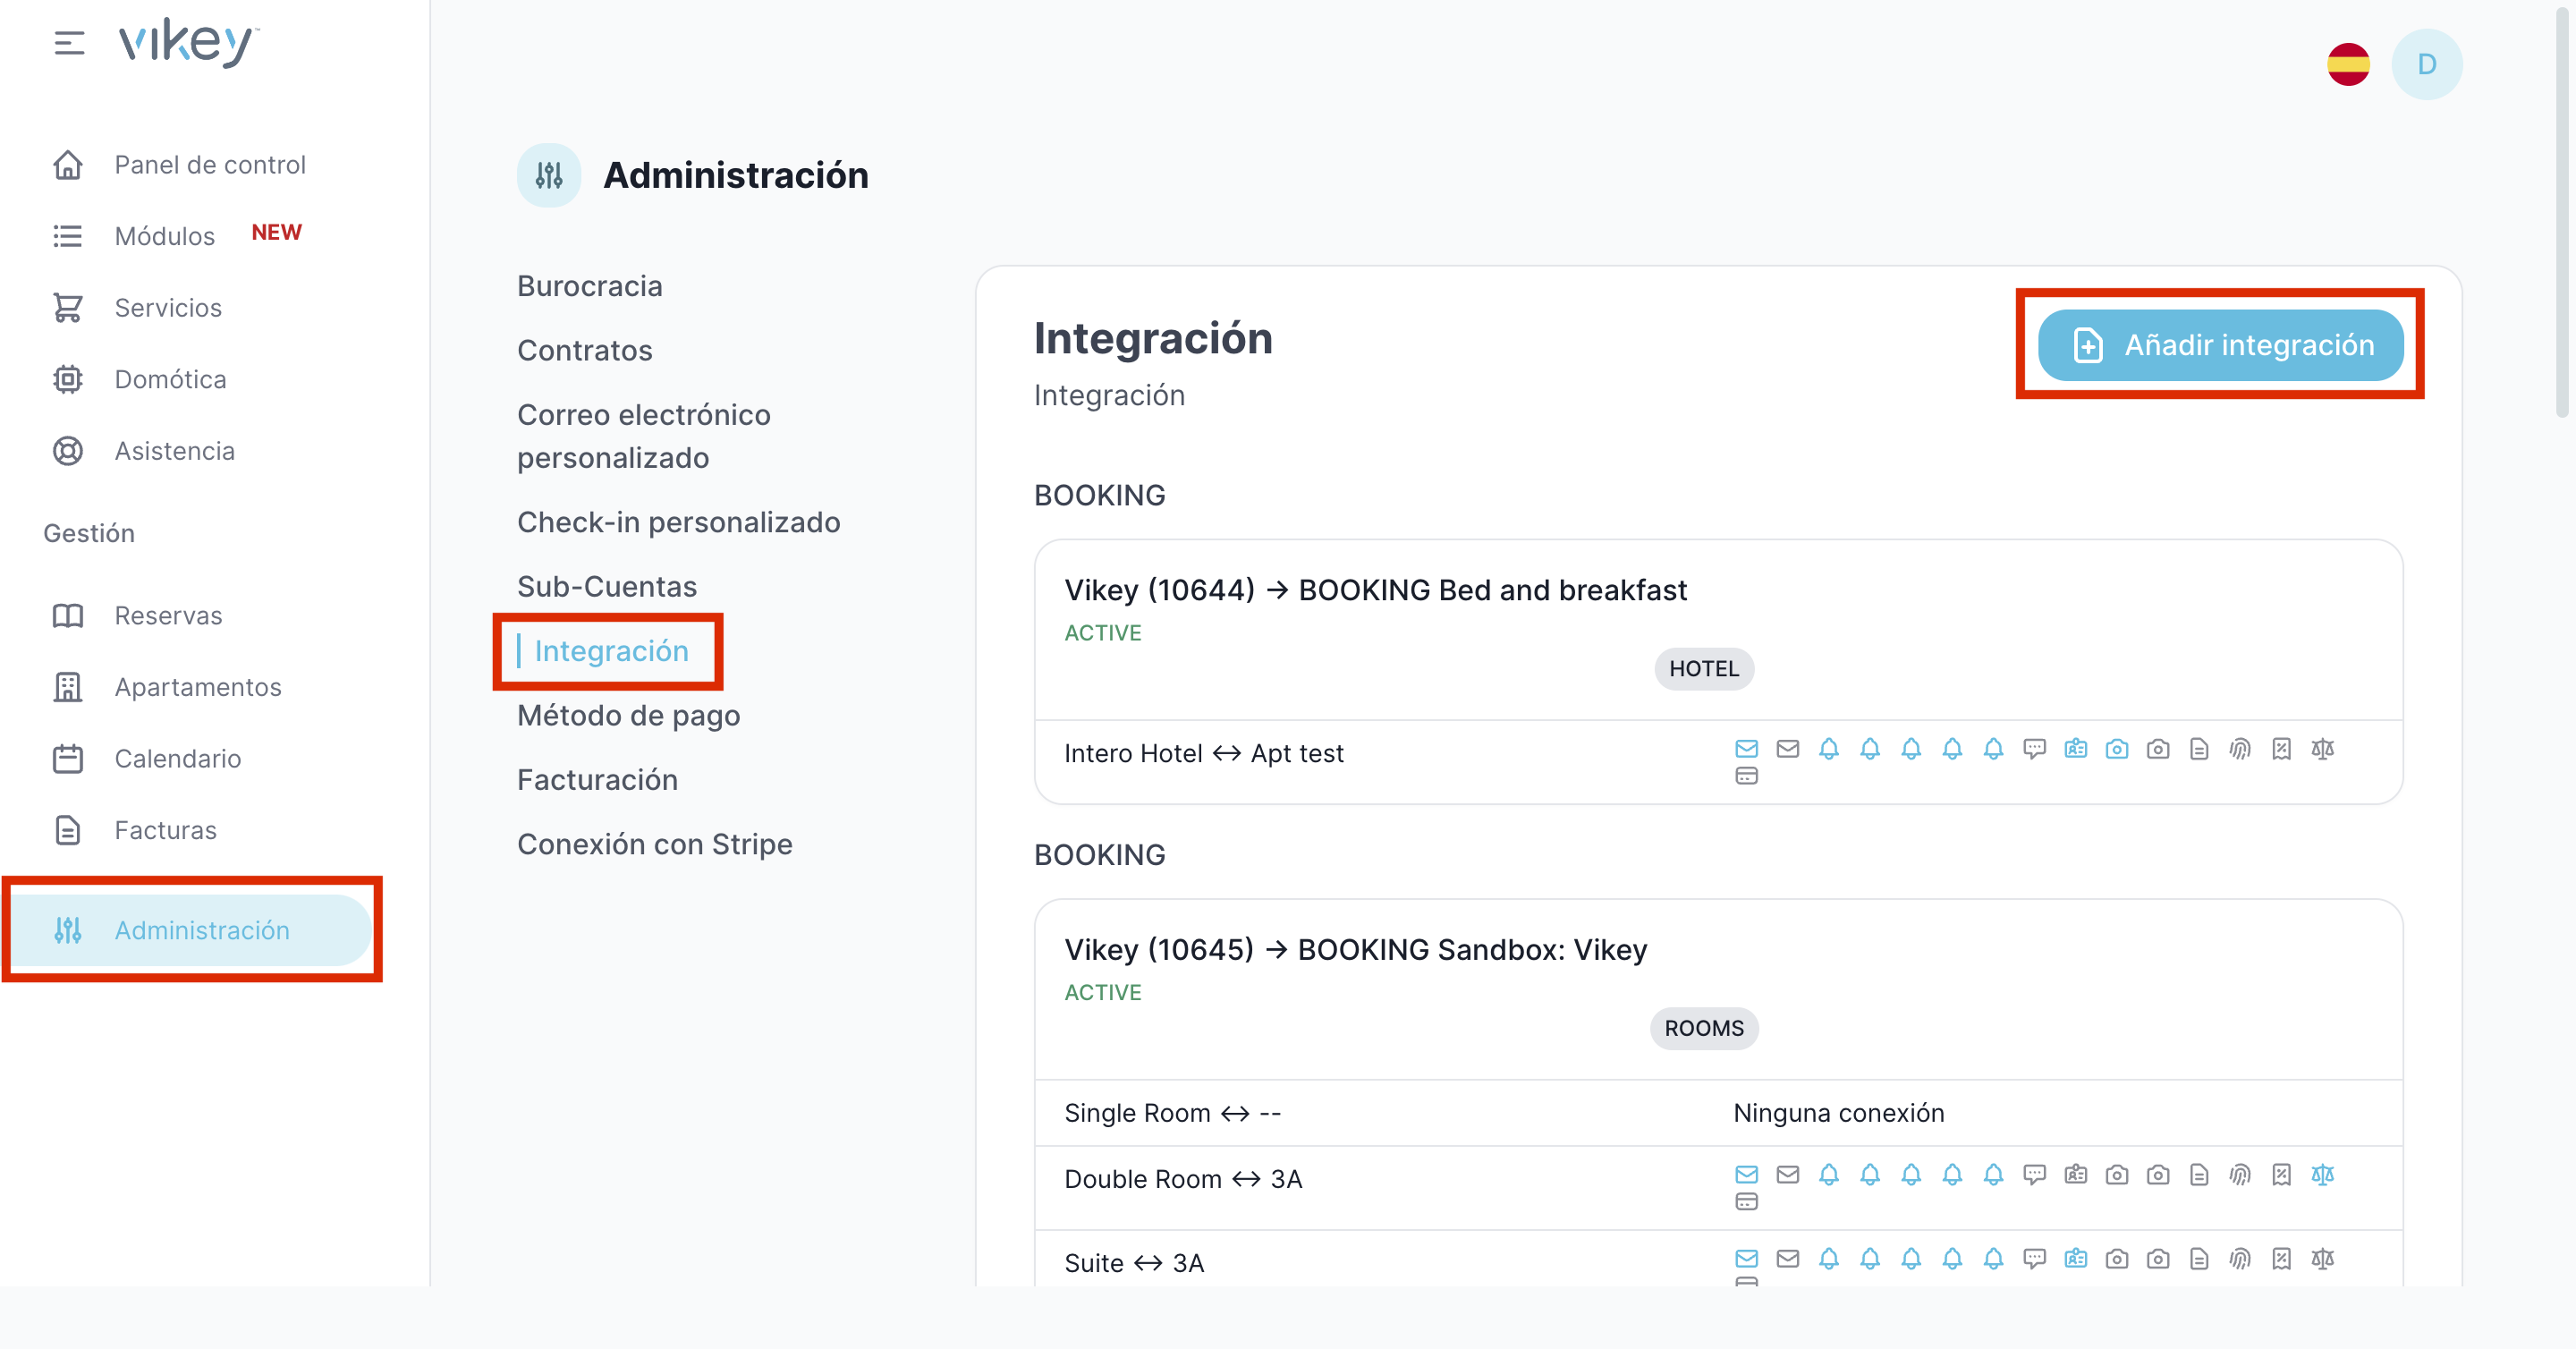Open Conexión con Stripe link
The height and width of the screenshot is (1349, 2576).
(654, 844)
